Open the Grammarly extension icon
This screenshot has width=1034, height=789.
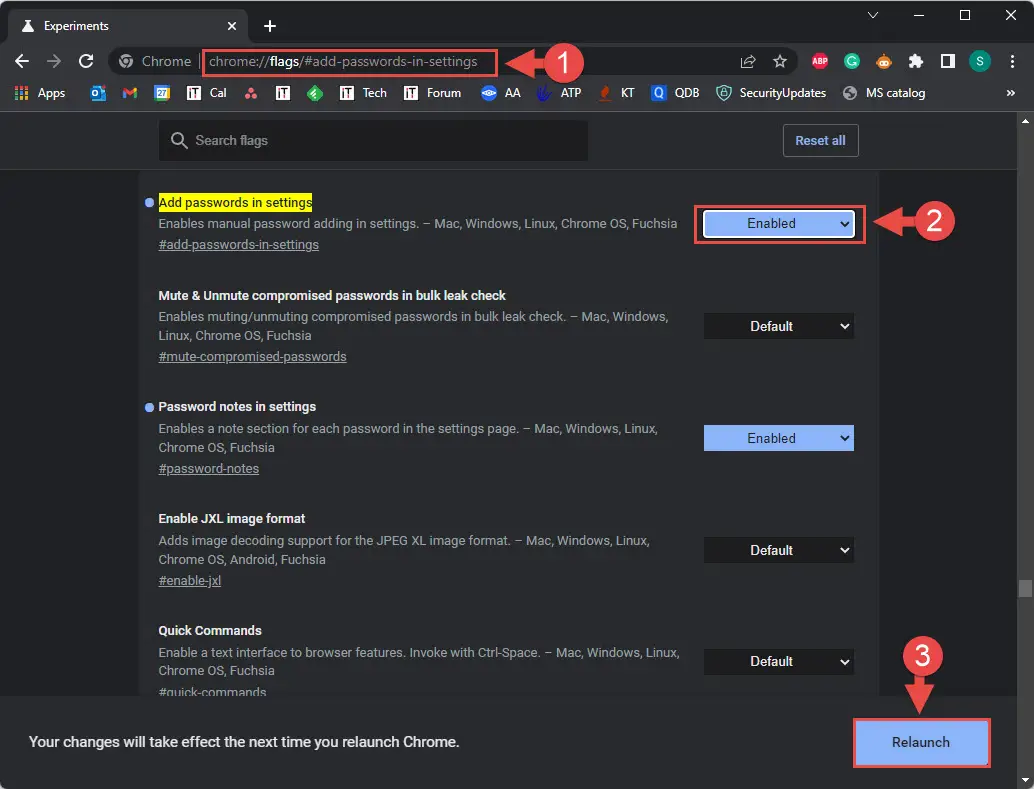coord(852,61)
